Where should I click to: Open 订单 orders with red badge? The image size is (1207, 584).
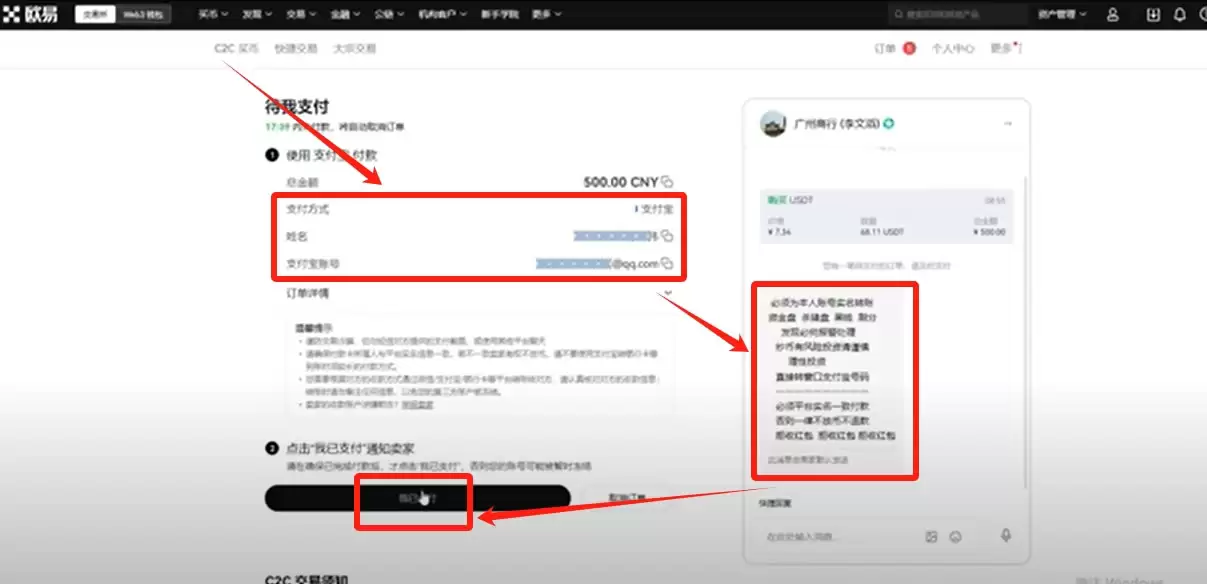tap(888, 47)
